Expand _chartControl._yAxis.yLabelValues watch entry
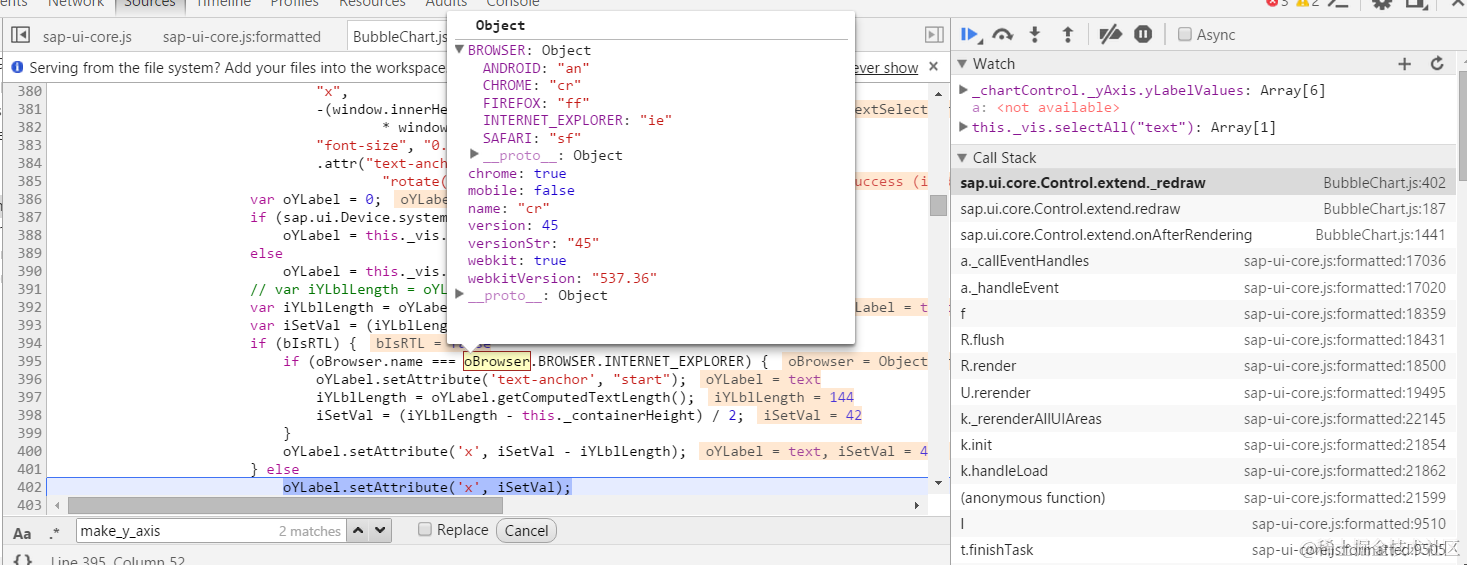 point(963,90)
